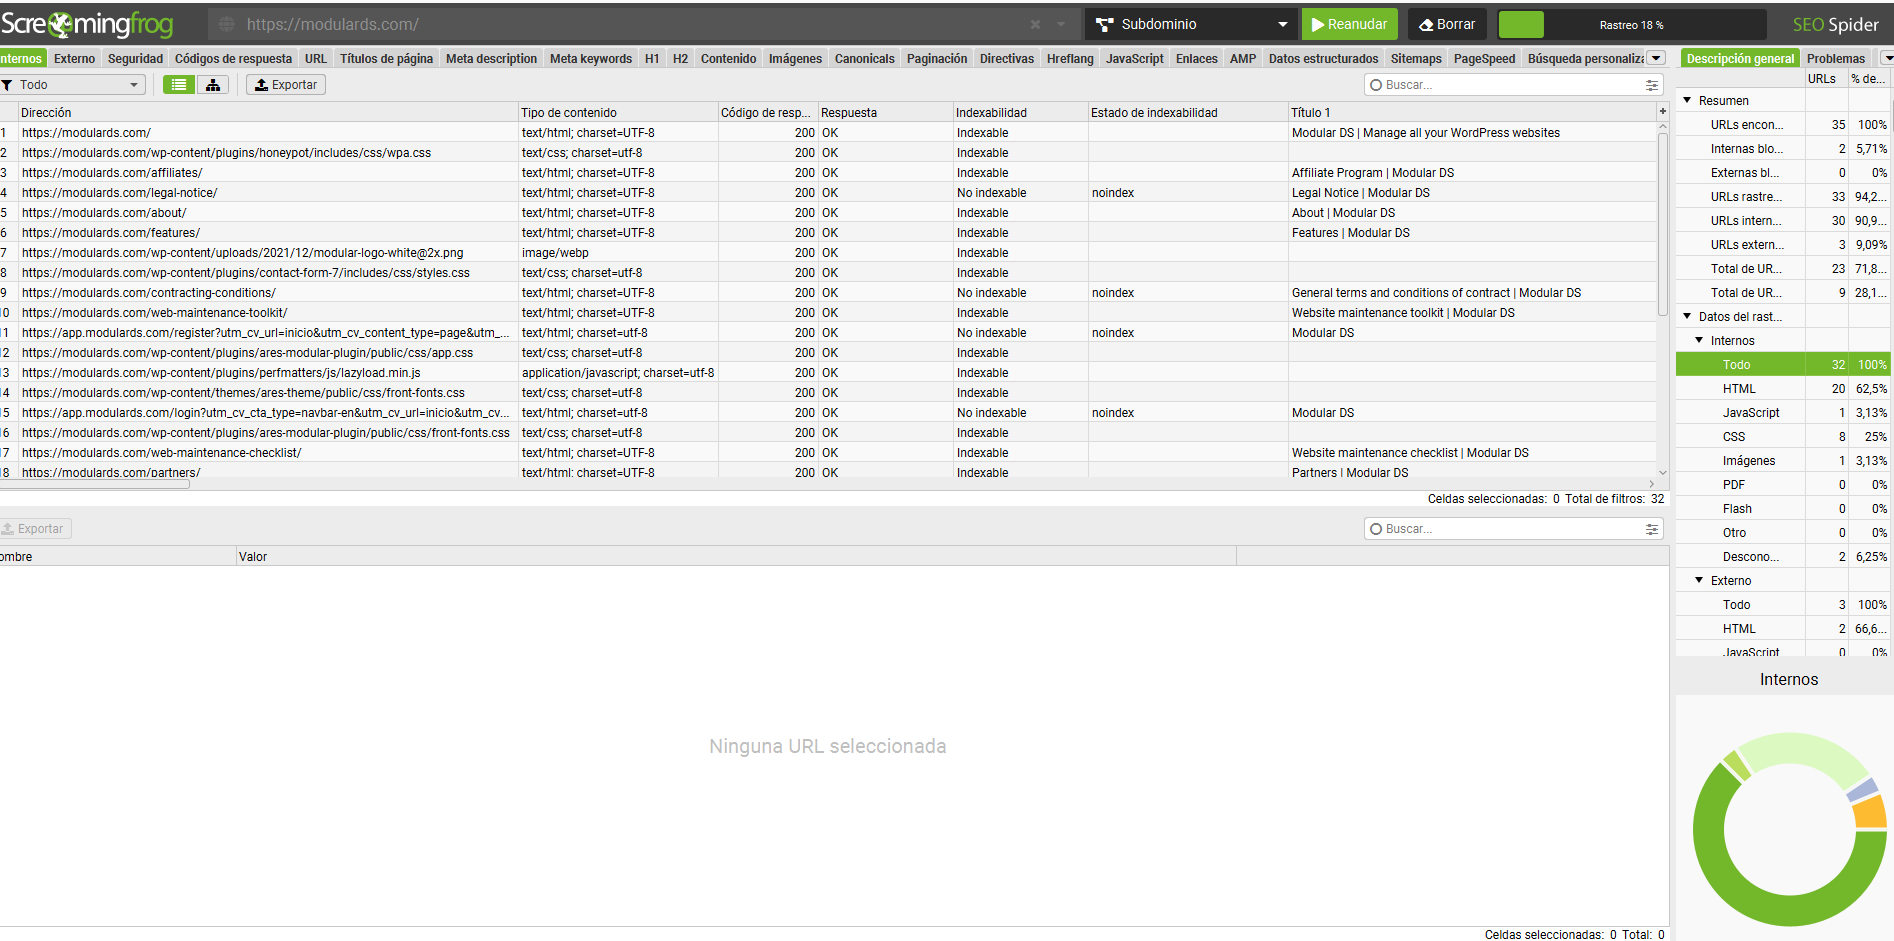The width and height of the screenshot is (1894, 941).
Task: Click the Borrar button
Action: [x=1447, y=23]
